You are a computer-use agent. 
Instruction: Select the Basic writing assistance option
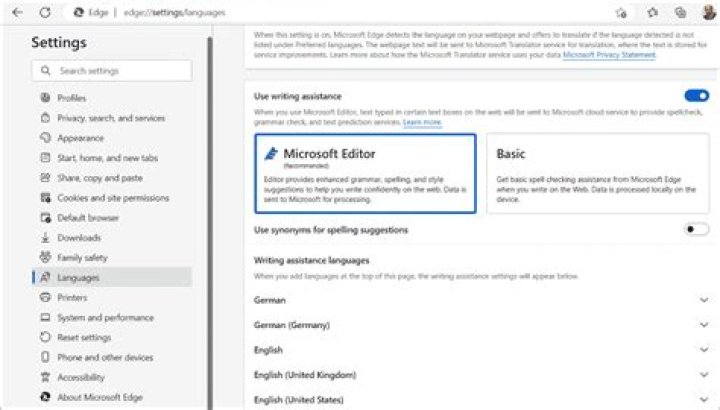pos(598,172)
